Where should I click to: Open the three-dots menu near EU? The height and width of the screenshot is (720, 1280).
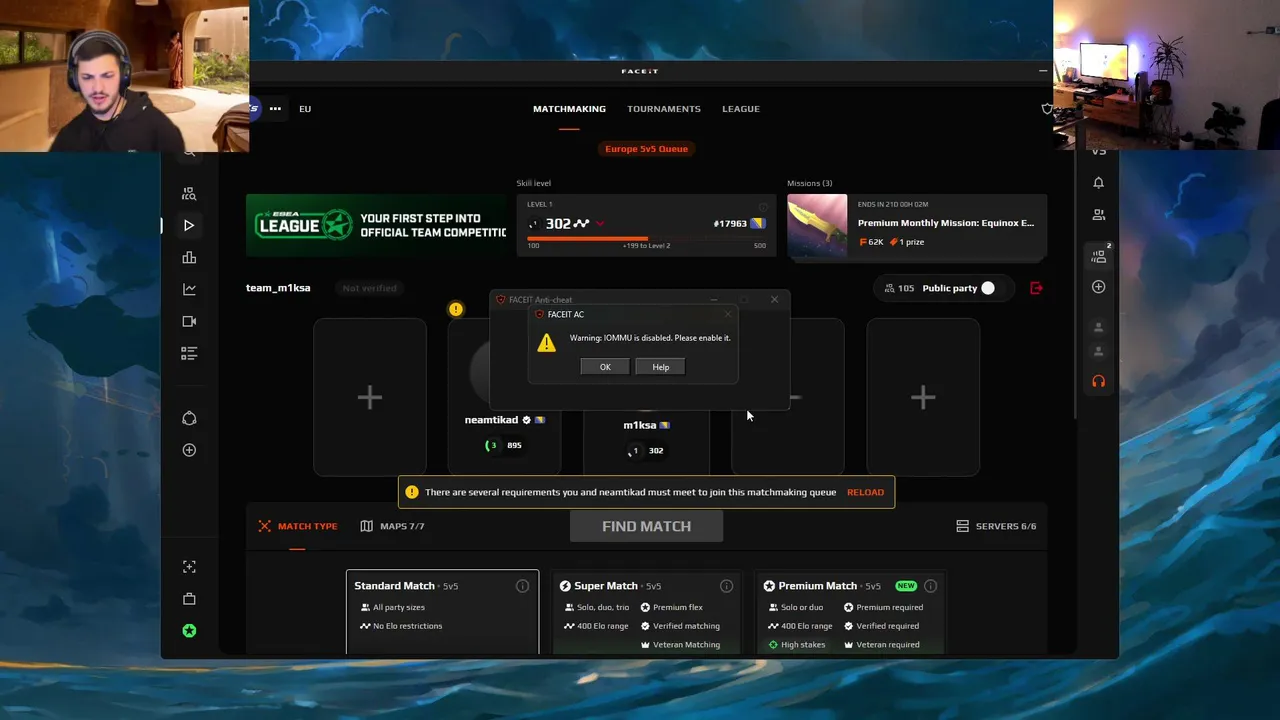pyautogui.click(x=275, y=109)
